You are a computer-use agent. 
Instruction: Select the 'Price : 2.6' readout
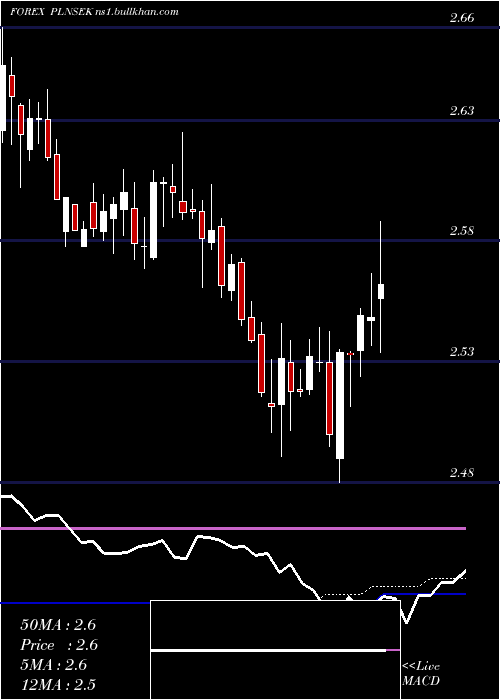[x=59, y=645]
